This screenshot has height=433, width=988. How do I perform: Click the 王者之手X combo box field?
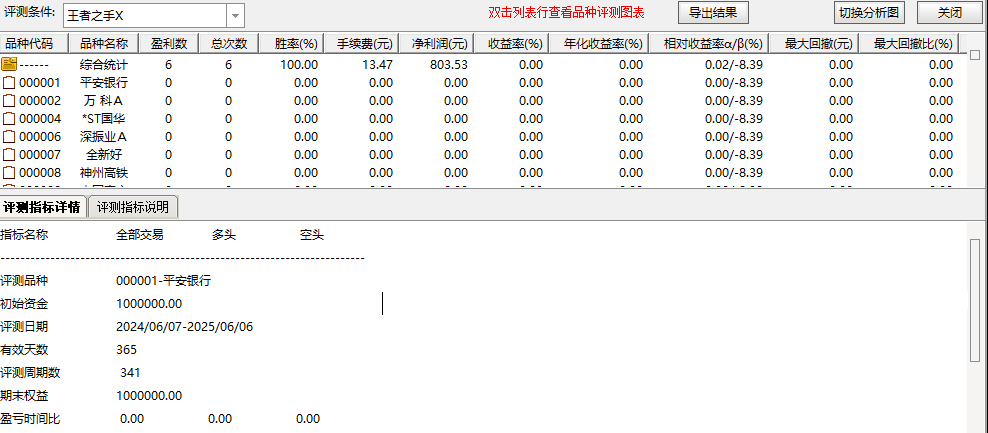144,16
